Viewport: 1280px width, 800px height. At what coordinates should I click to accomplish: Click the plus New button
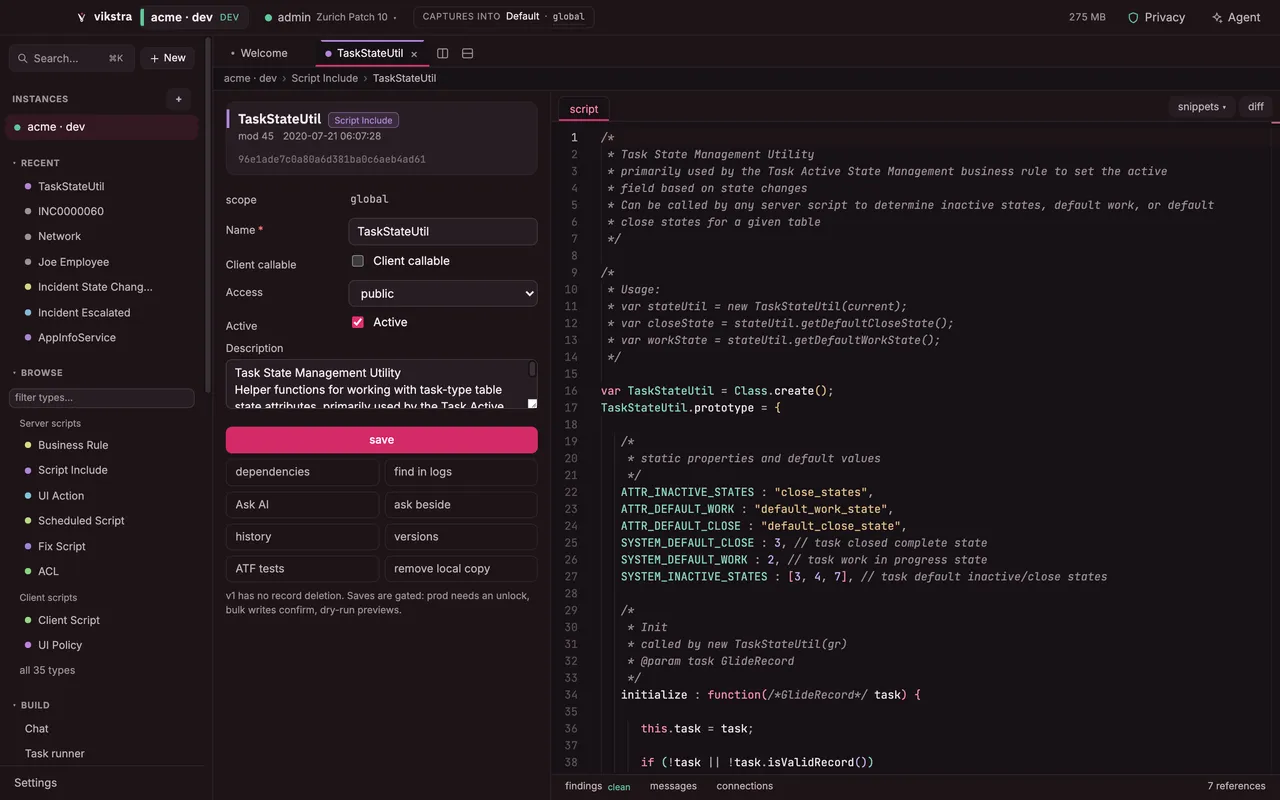[x=168, y=58]
